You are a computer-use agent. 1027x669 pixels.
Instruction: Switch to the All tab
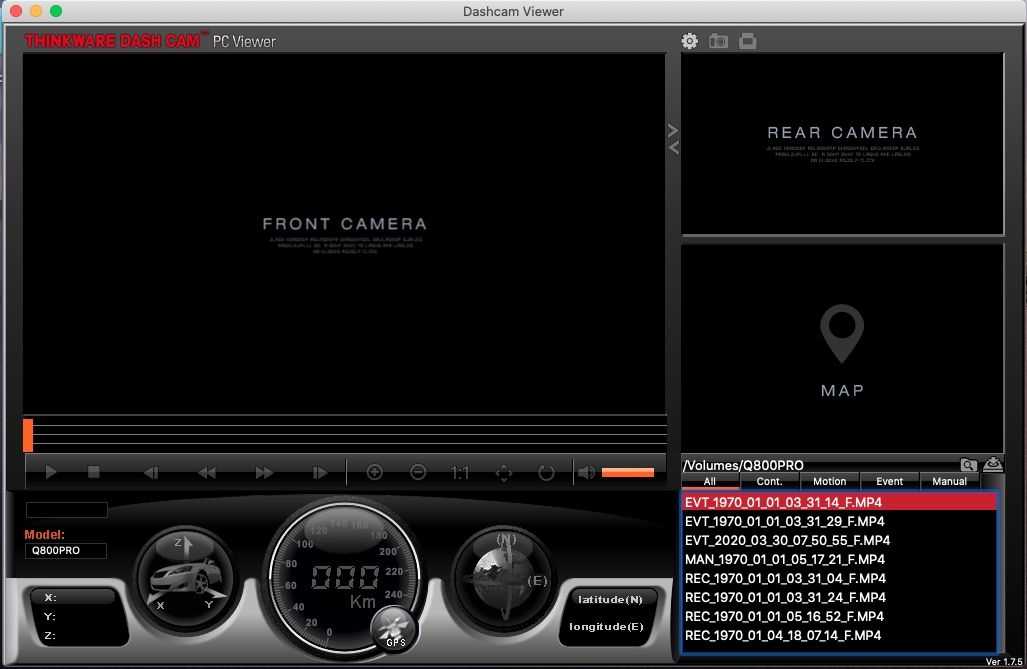click(x=710, y=481)
